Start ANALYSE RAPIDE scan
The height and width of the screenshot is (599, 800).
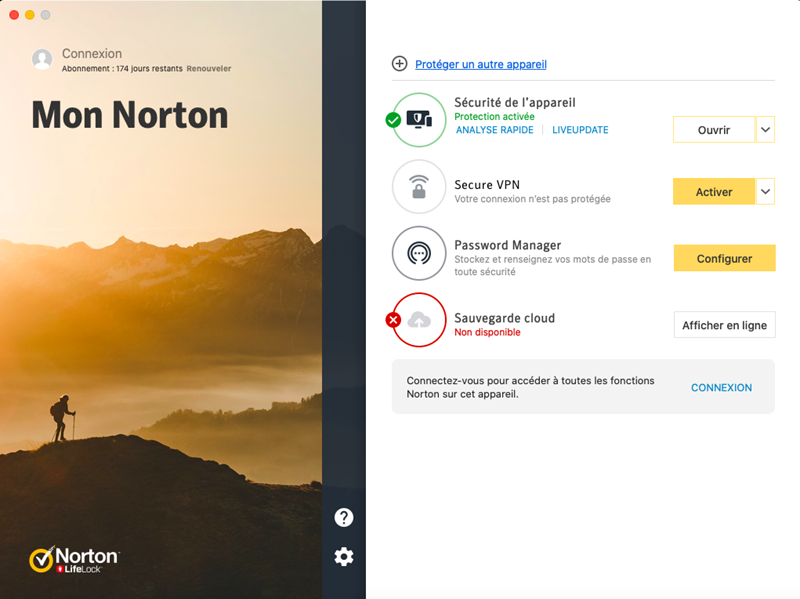tap(494, 130)
